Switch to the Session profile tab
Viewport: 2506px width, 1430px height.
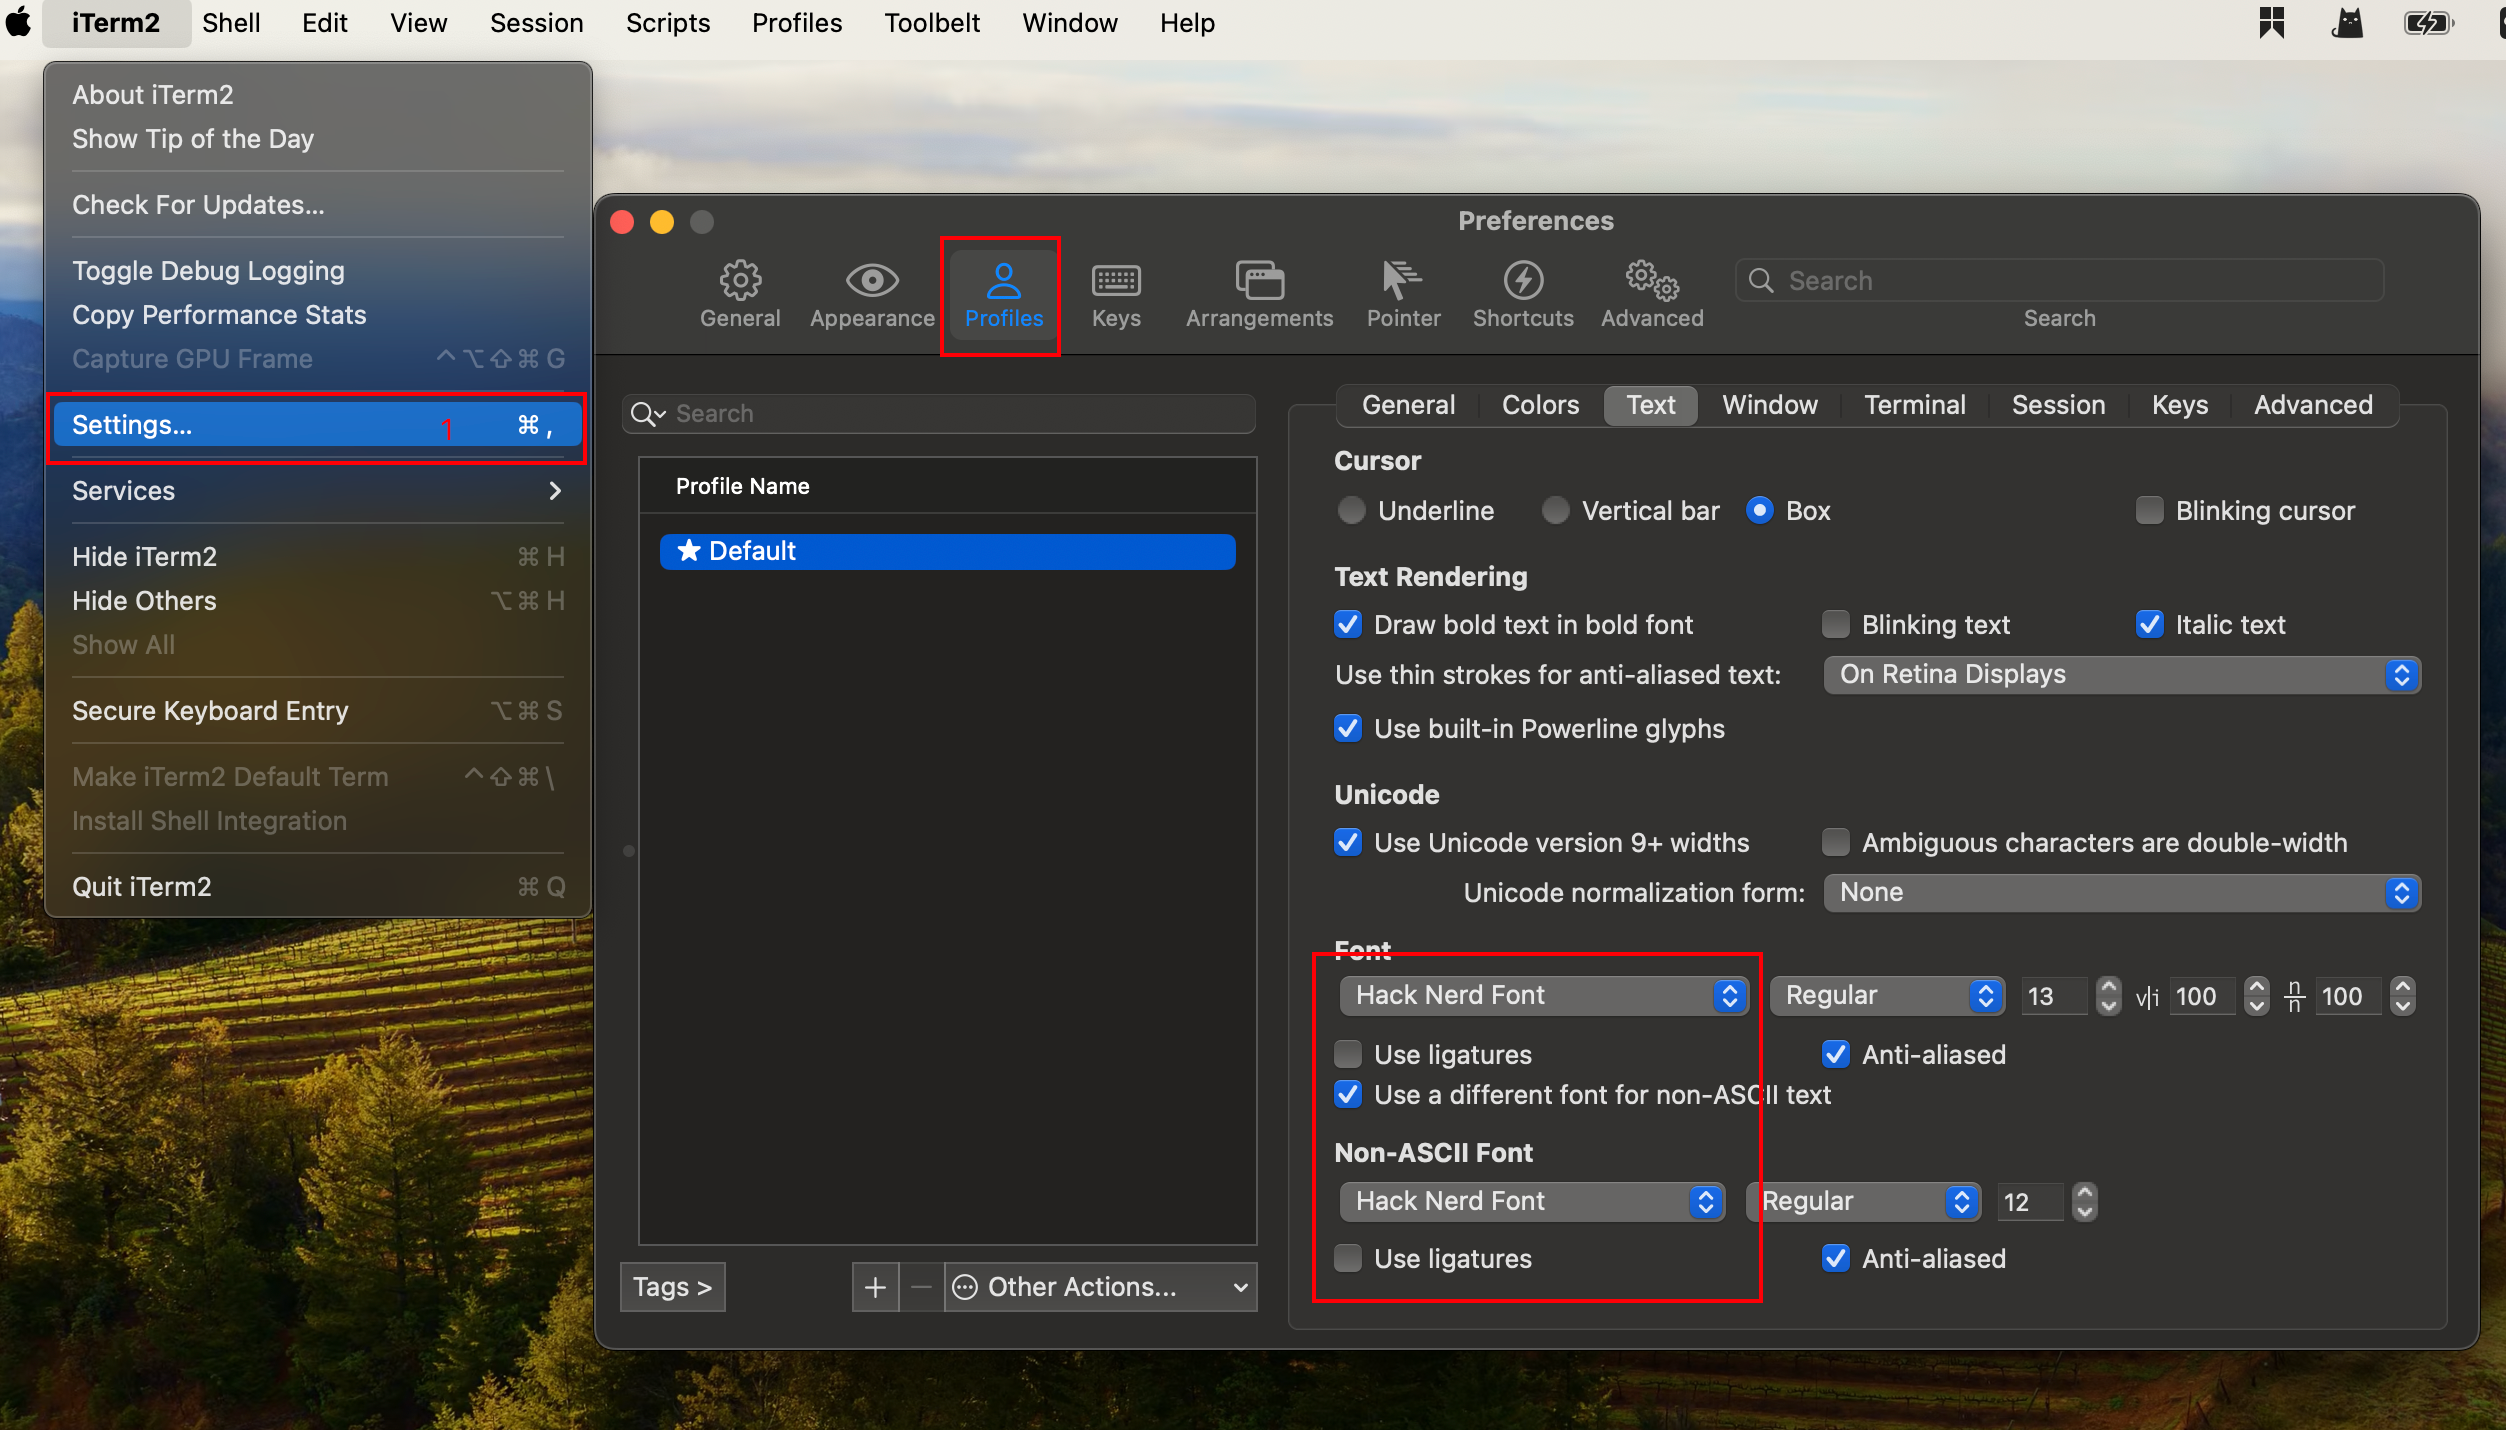coord(2058,405)
